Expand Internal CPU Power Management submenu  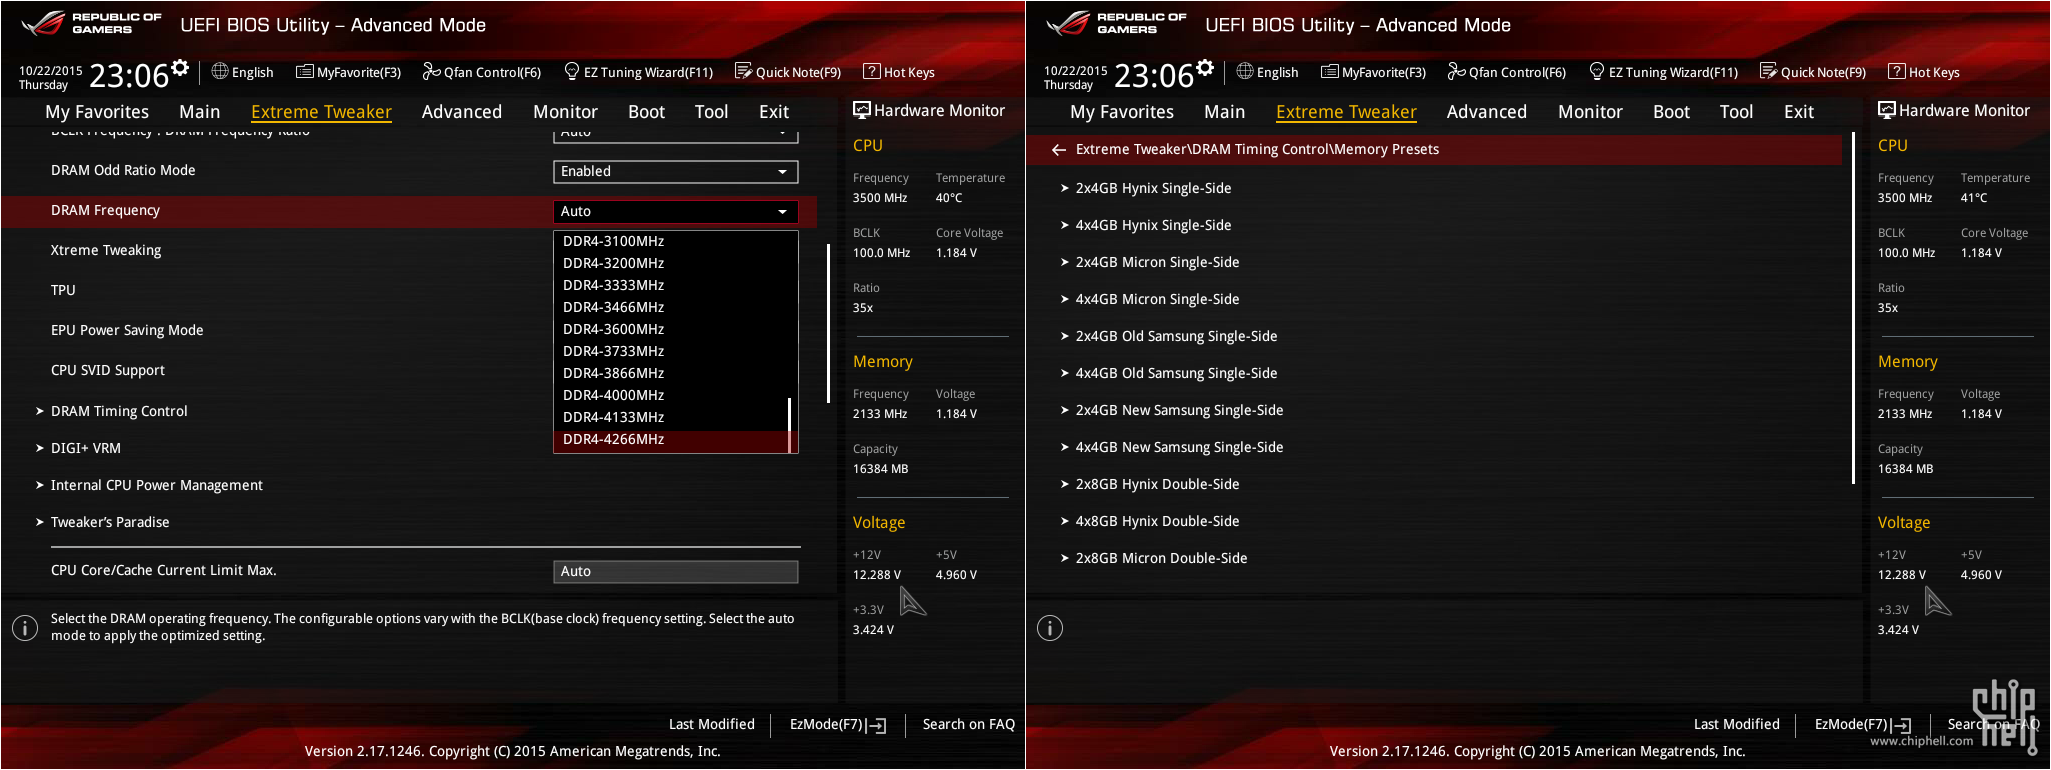(156, 485)
